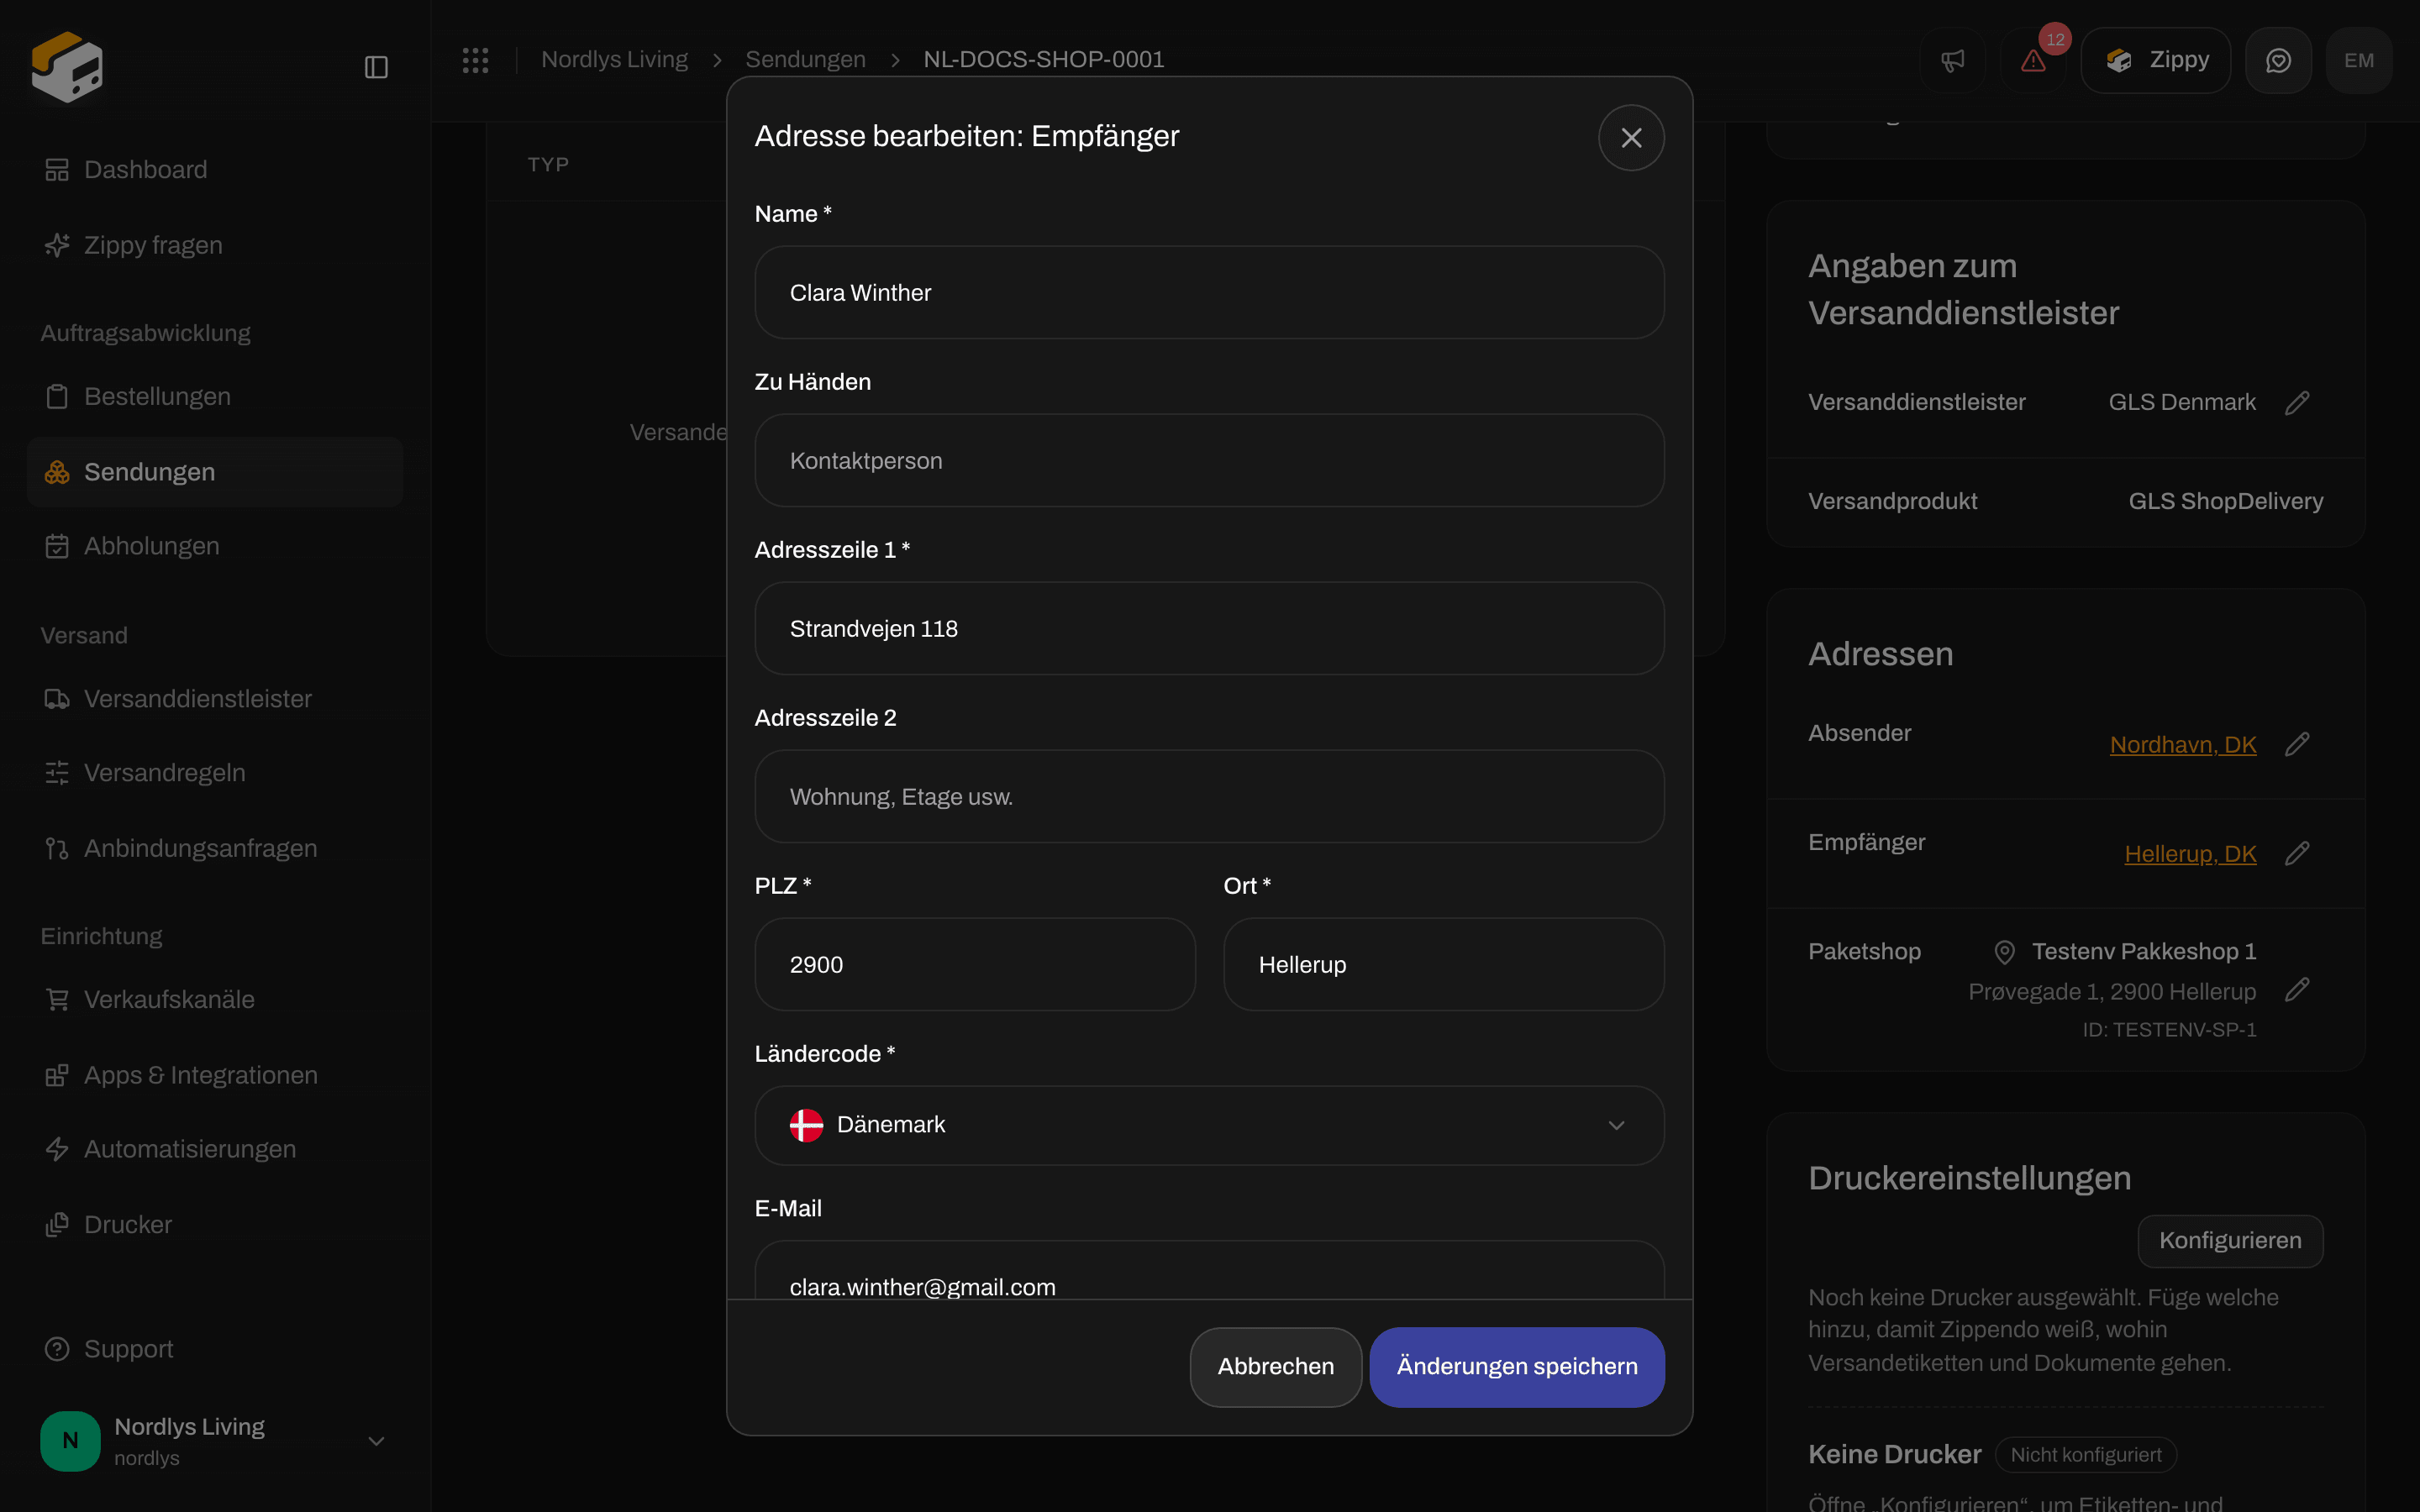The width and height of the screenshot is (2420, 1512).
Task: Click Abbrechen button
Action: [1275, 1367]
